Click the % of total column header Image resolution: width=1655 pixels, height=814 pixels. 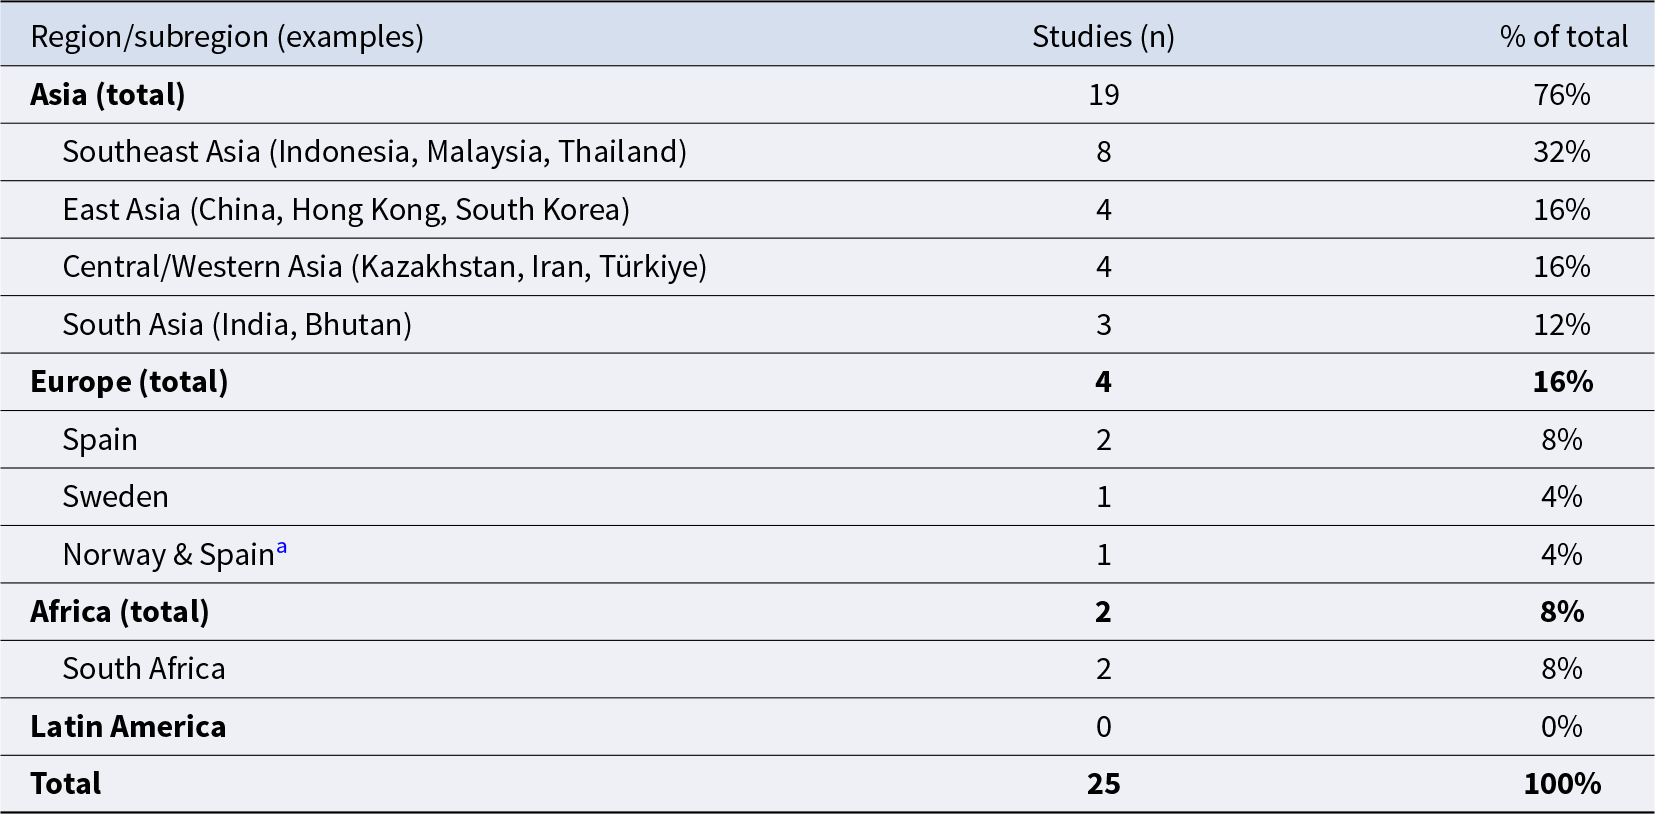[x=1563, y=37]
